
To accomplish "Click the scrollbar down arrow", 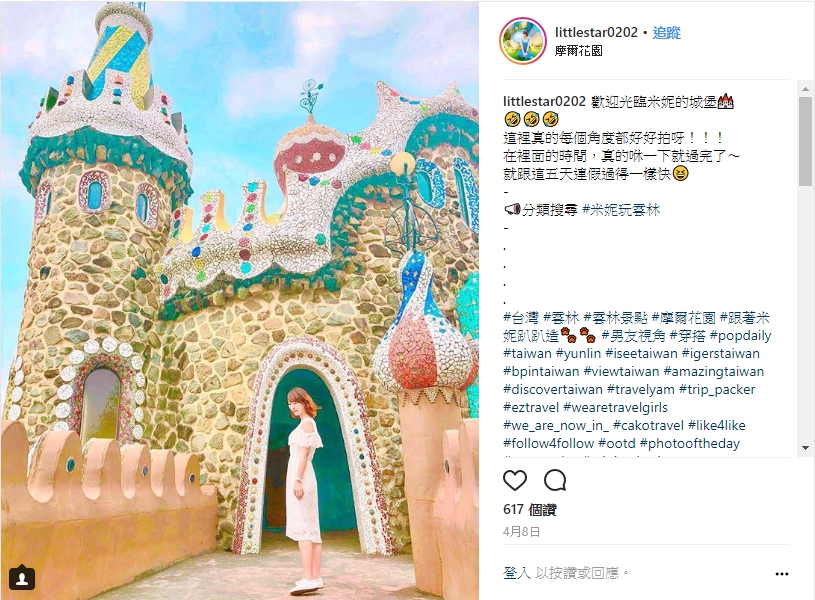I will click(805, 447).
